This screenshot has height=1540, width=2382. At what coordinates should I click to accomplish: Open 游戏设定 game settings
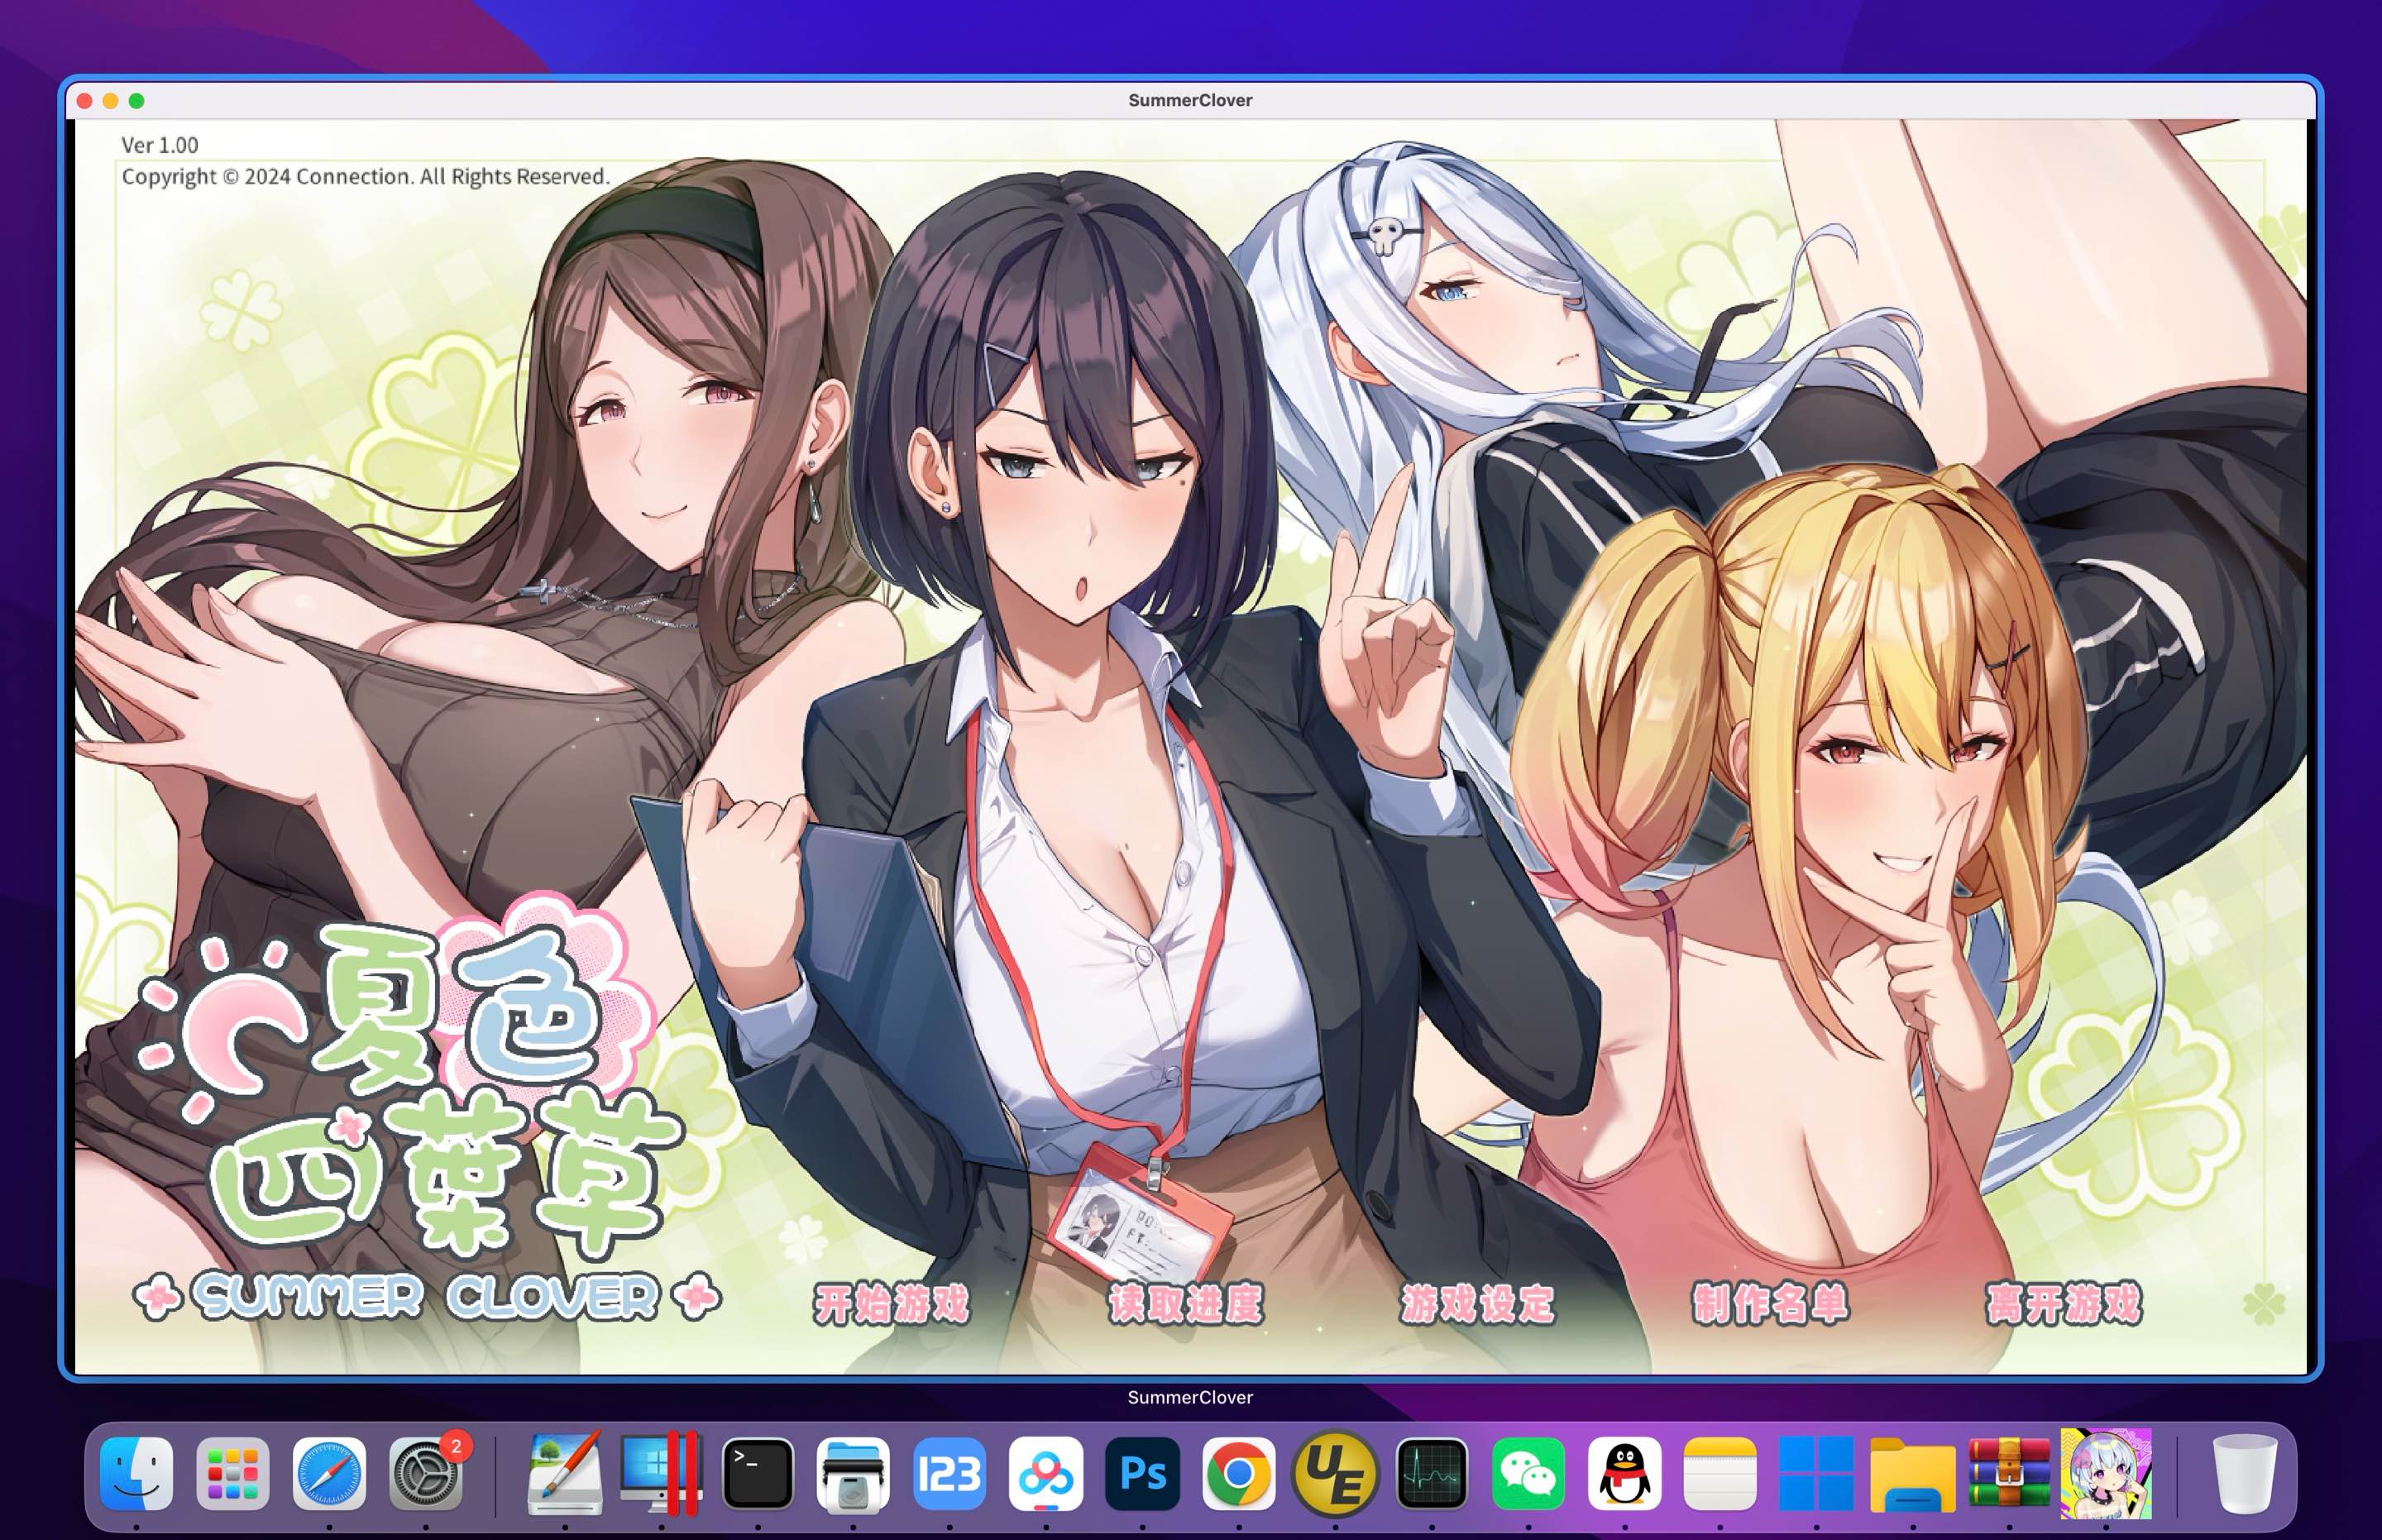1478,1304
